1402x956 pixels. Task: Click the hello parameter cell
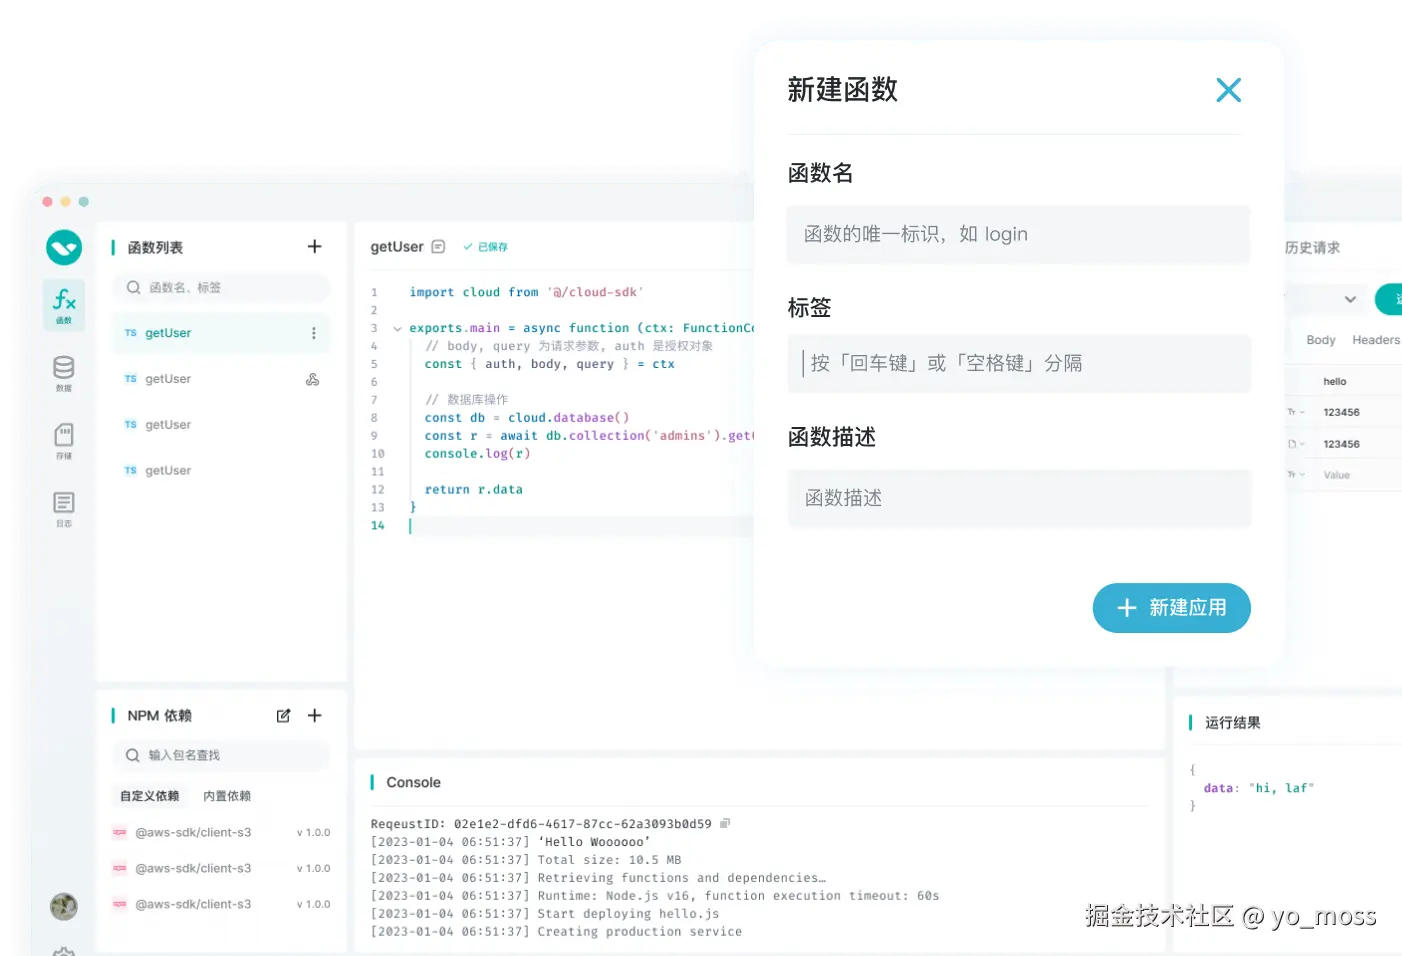point(1335,381)
